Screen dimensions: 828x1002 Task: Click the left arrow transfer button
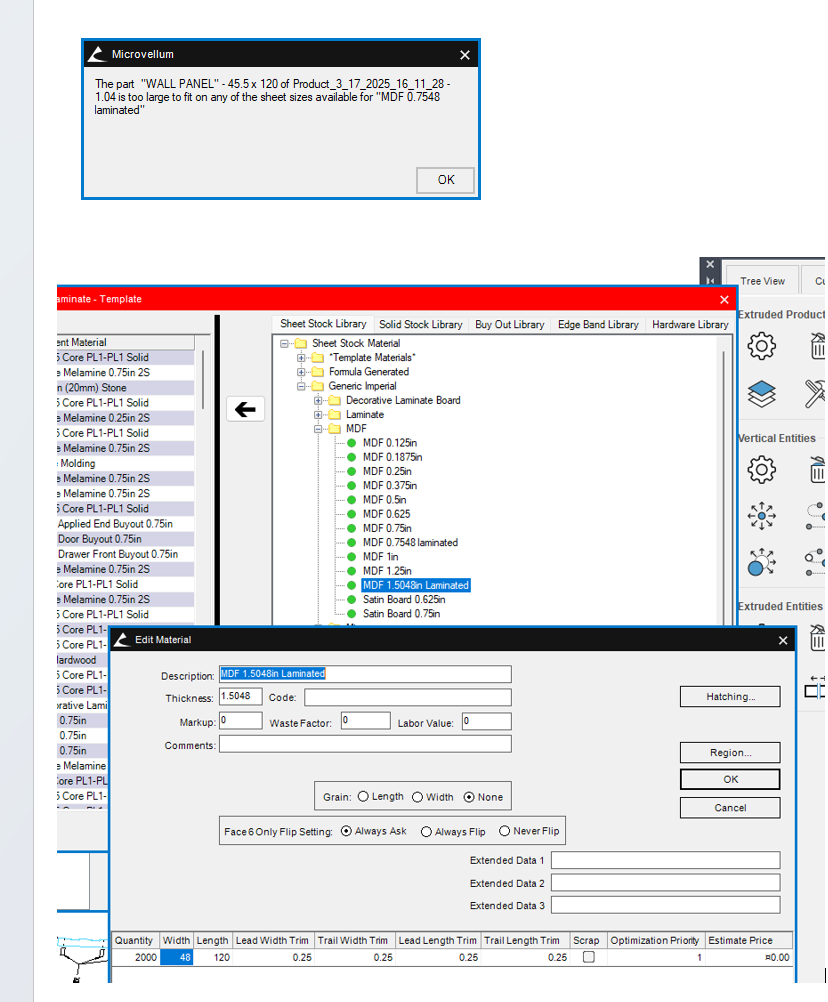245,409
